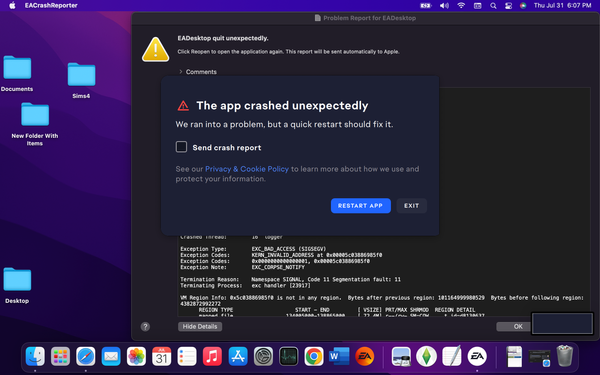Show battery status in menu bar
600x375 pixels.
(426, 5)
